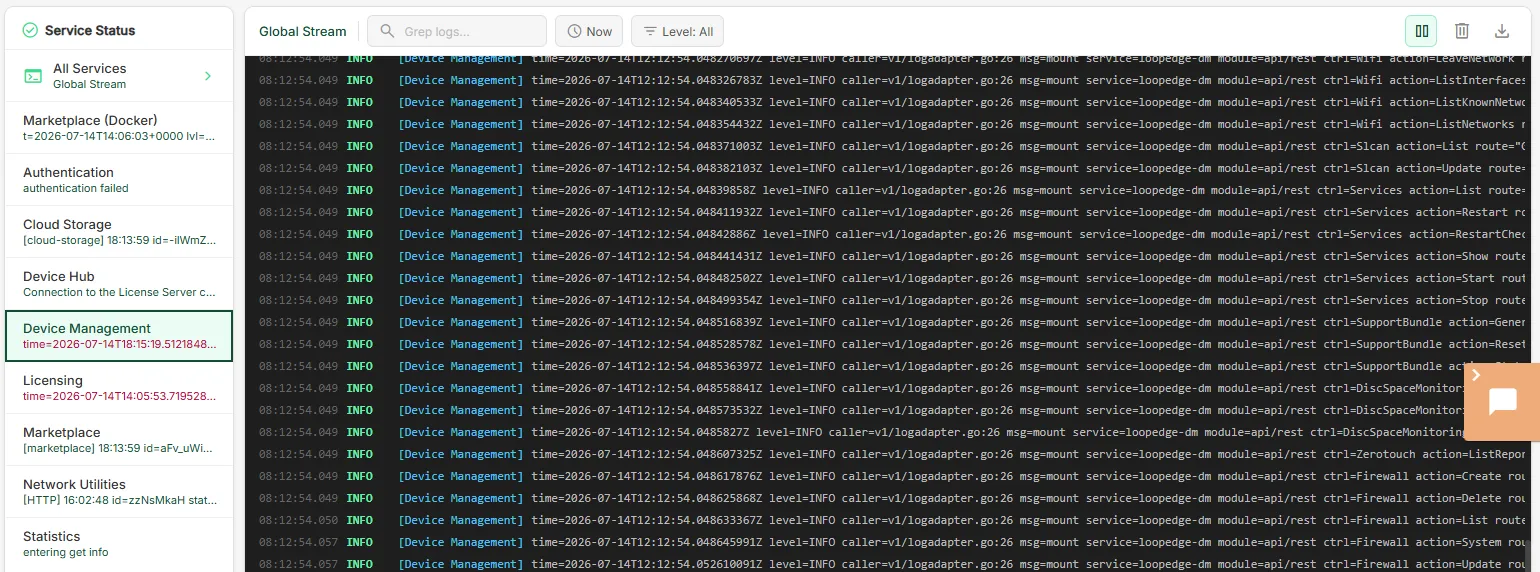Screen dimensions: 1540x572
Task: Select the Network Utilities service
Action: (119, 492)
